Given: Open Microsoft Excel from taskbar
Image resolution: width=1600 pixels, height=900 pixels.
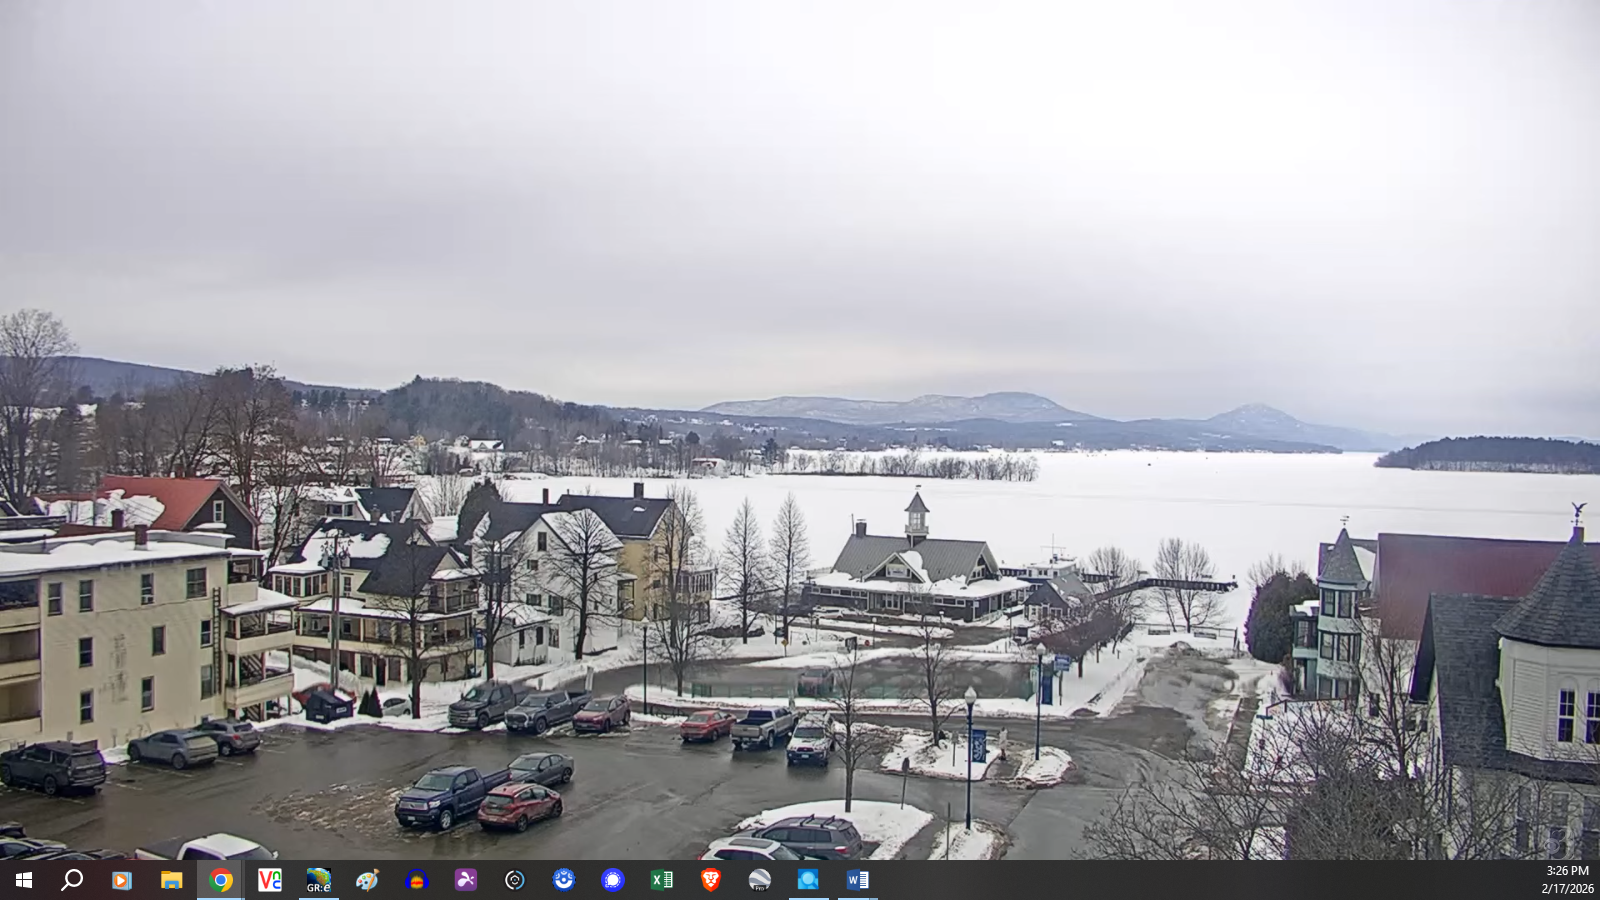Looking at the screenshot, I should pyautogui.click(x=662, y=880).
